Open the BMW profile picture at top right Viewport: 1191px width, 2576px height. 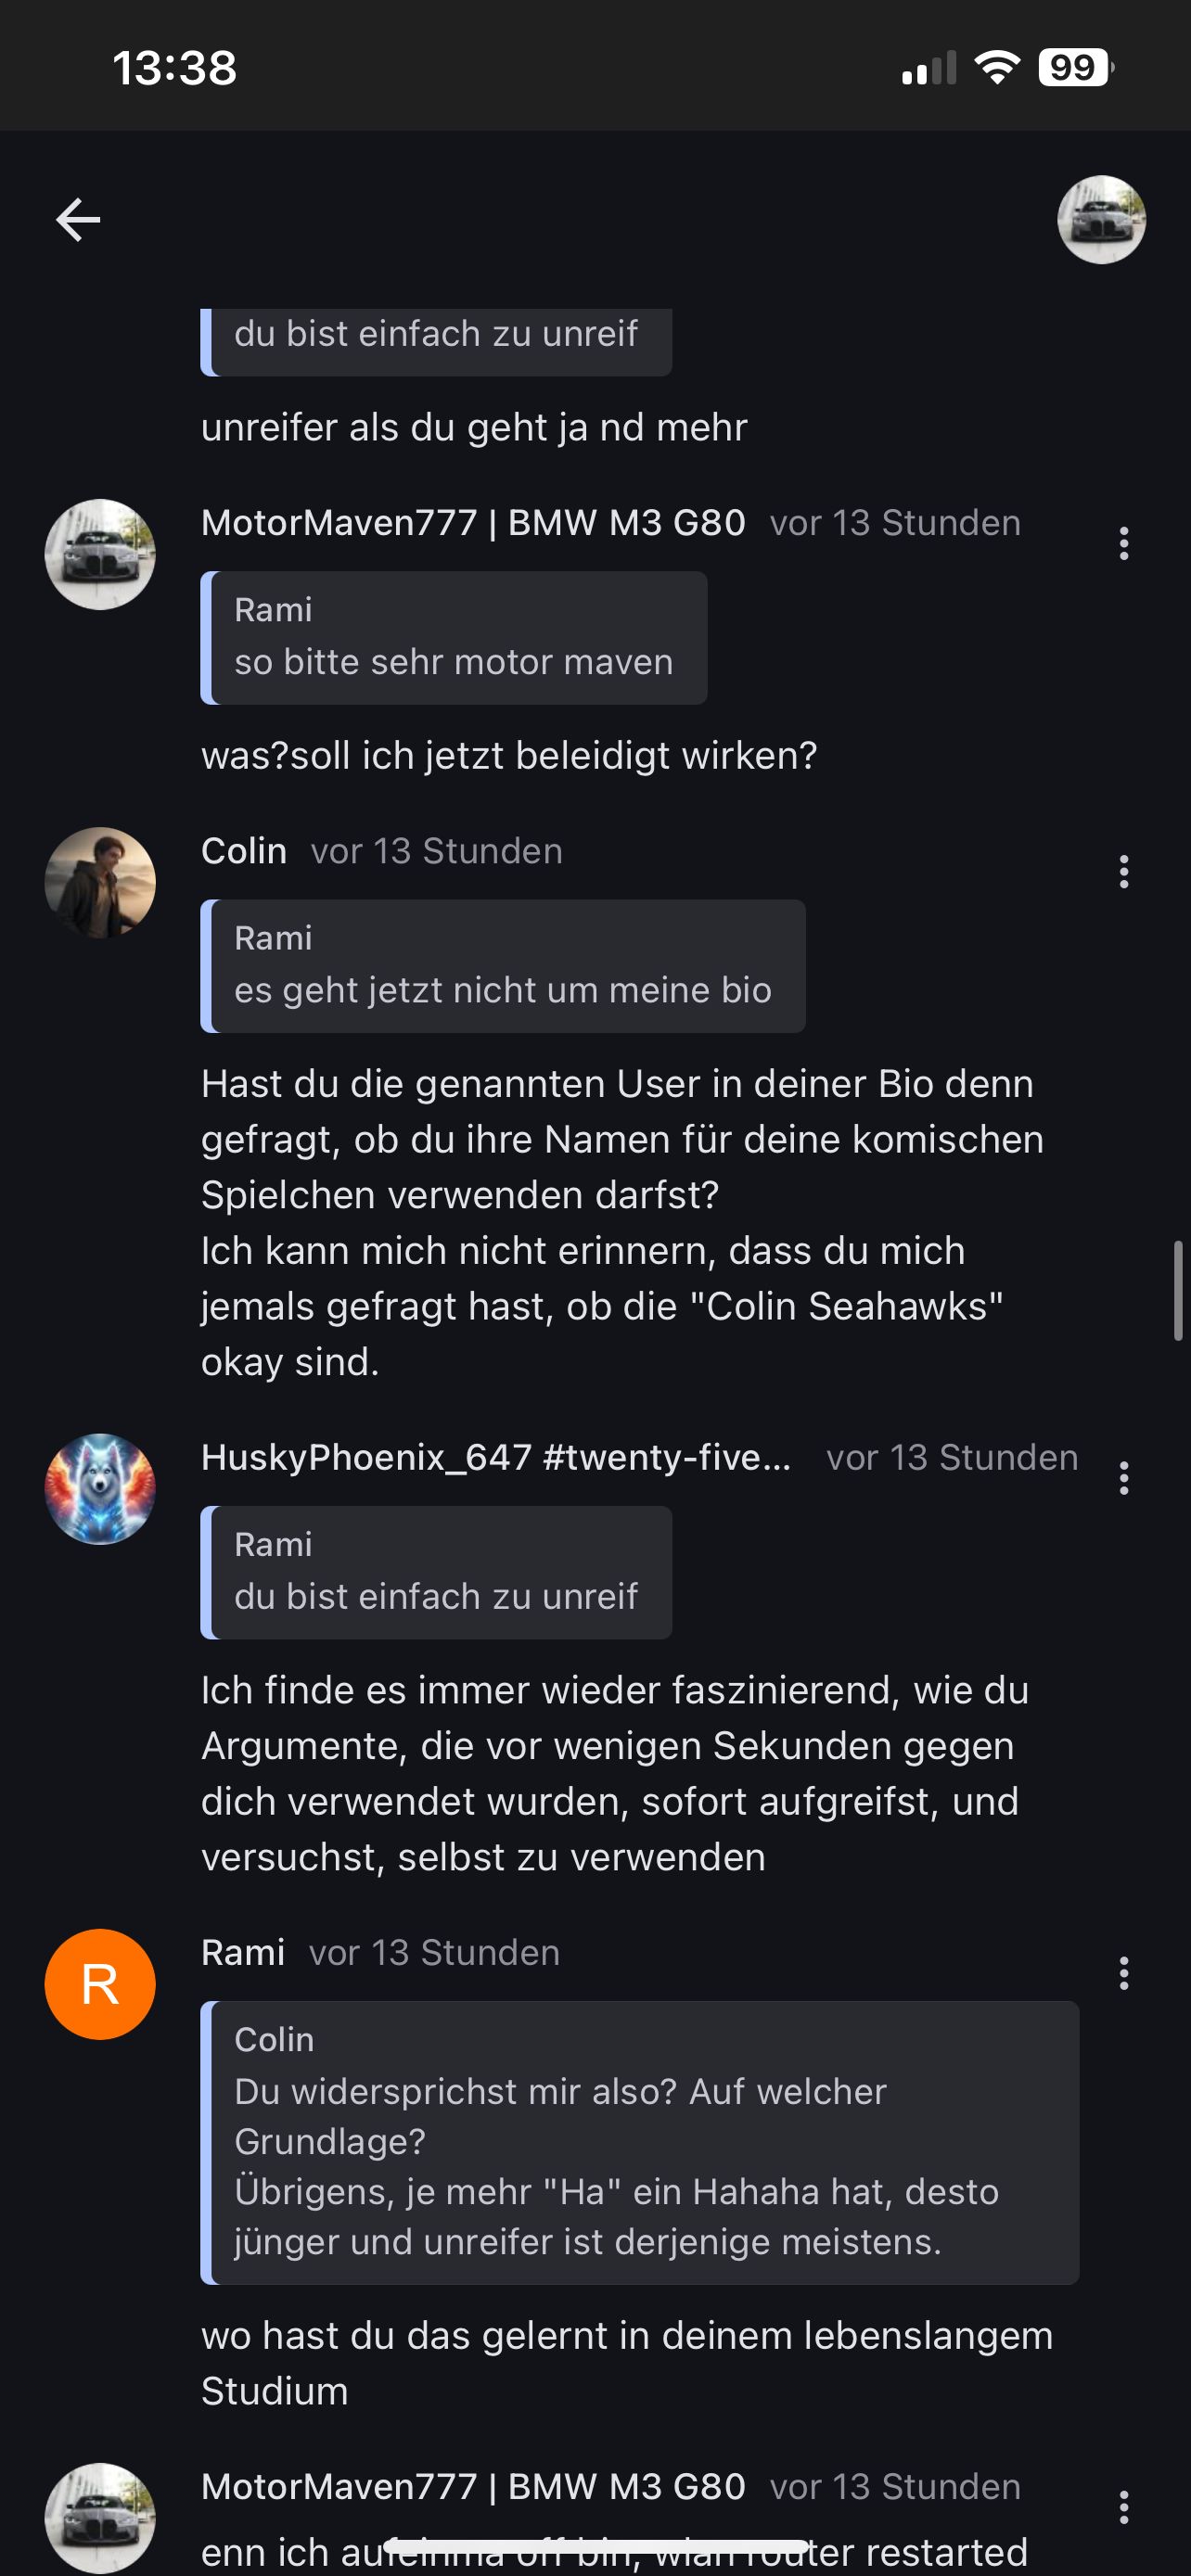tap(1101, 220)
